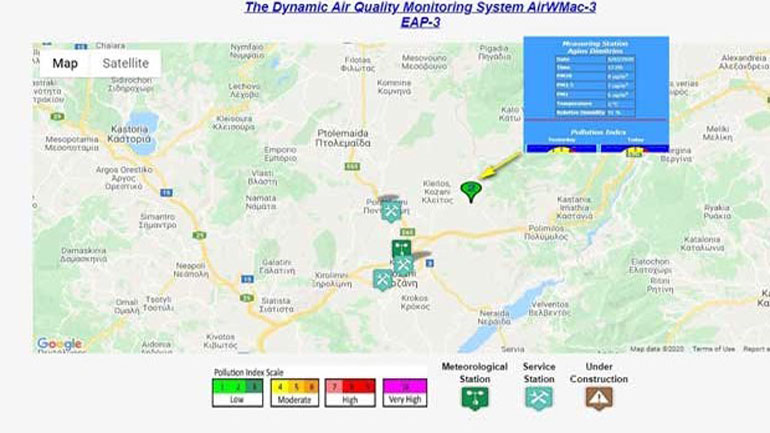Click the red High pollution index swatch
The width and height of the screenshot is (770, 433).
(348, 385)
